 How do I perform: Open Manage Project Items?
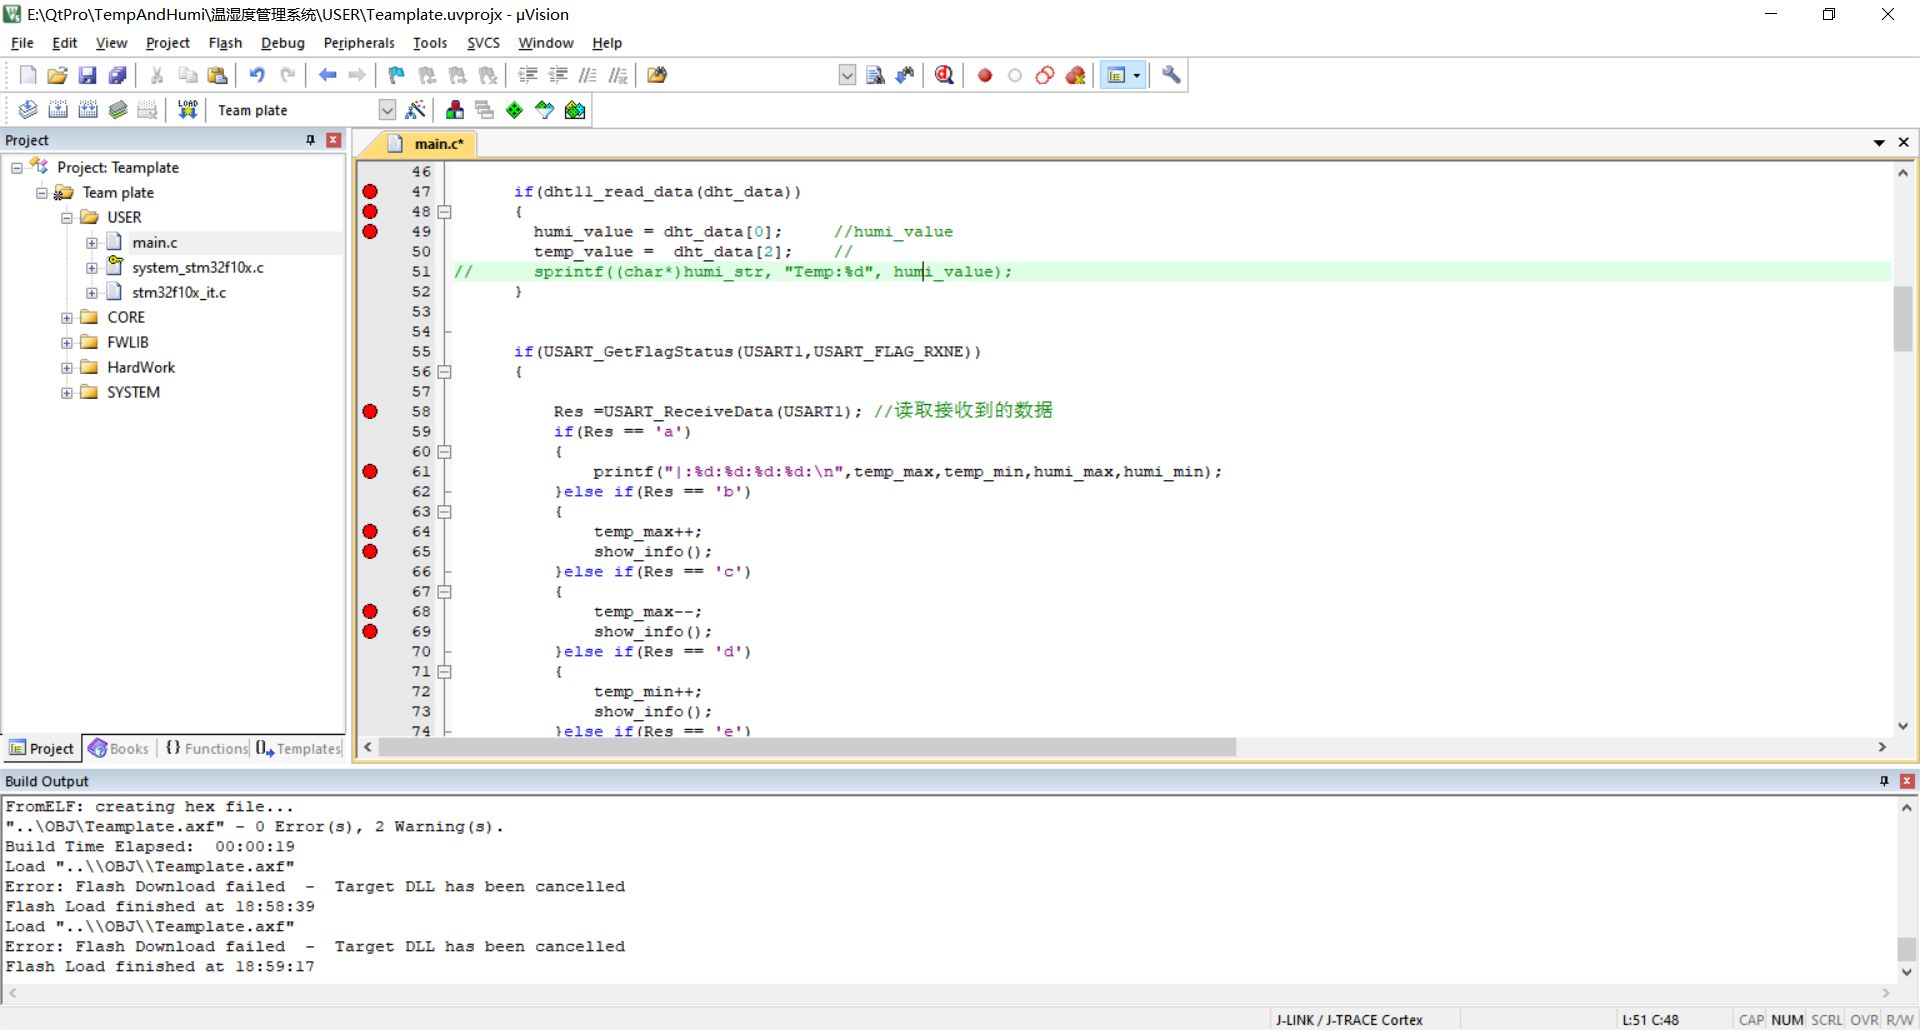(x=455, y=110)
